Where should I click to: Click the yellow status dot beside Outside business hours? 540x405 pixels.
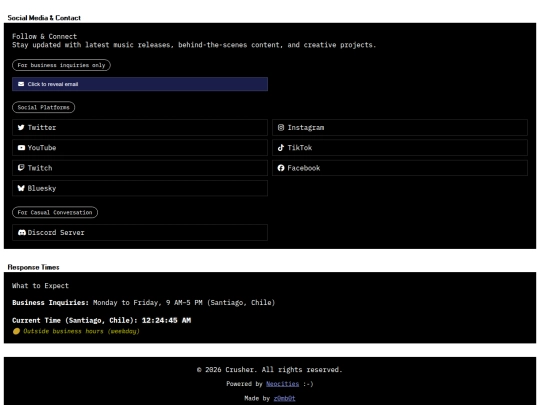16,331
